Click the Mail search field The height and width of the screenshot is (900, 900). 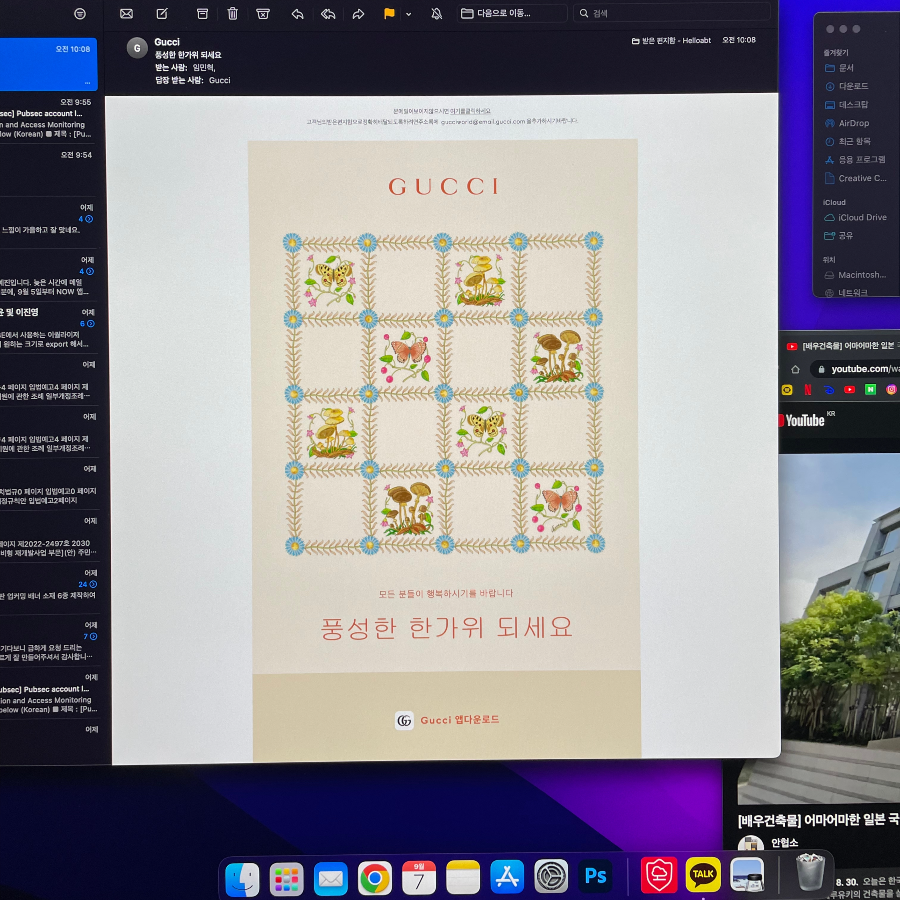pos(672,13)
